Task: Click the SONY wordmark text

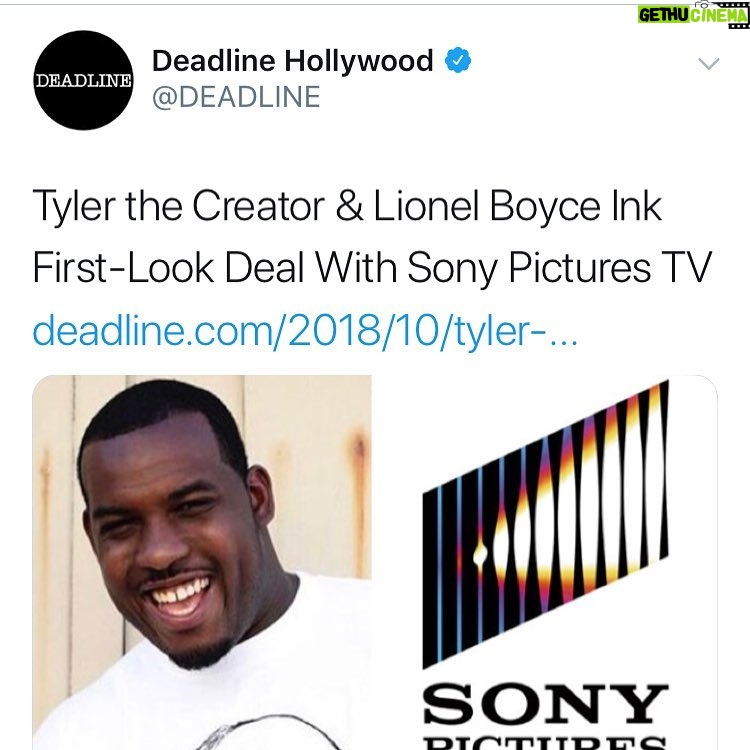Action: click(545, 704)
